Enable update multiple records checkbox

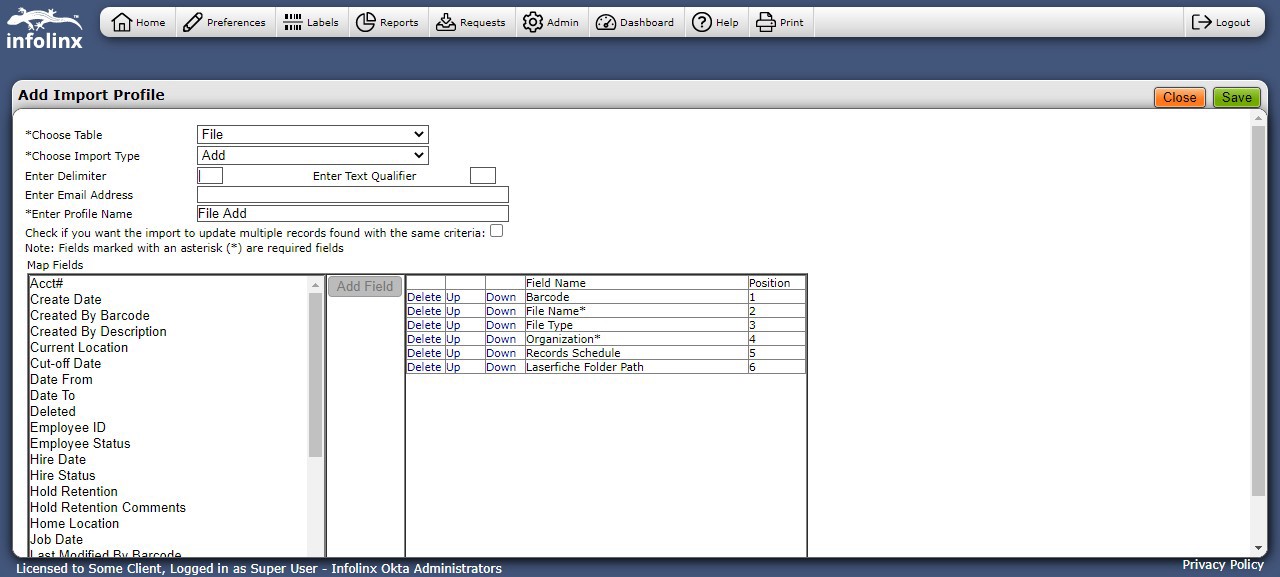[x=496, y=231]
